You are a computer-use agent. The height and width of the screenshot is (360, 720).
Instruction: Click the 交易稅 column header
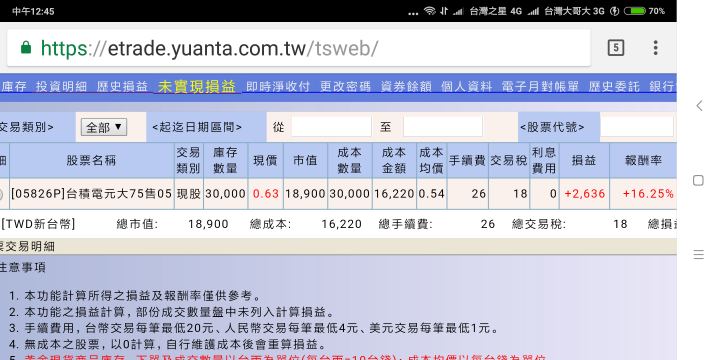(509, 160)
